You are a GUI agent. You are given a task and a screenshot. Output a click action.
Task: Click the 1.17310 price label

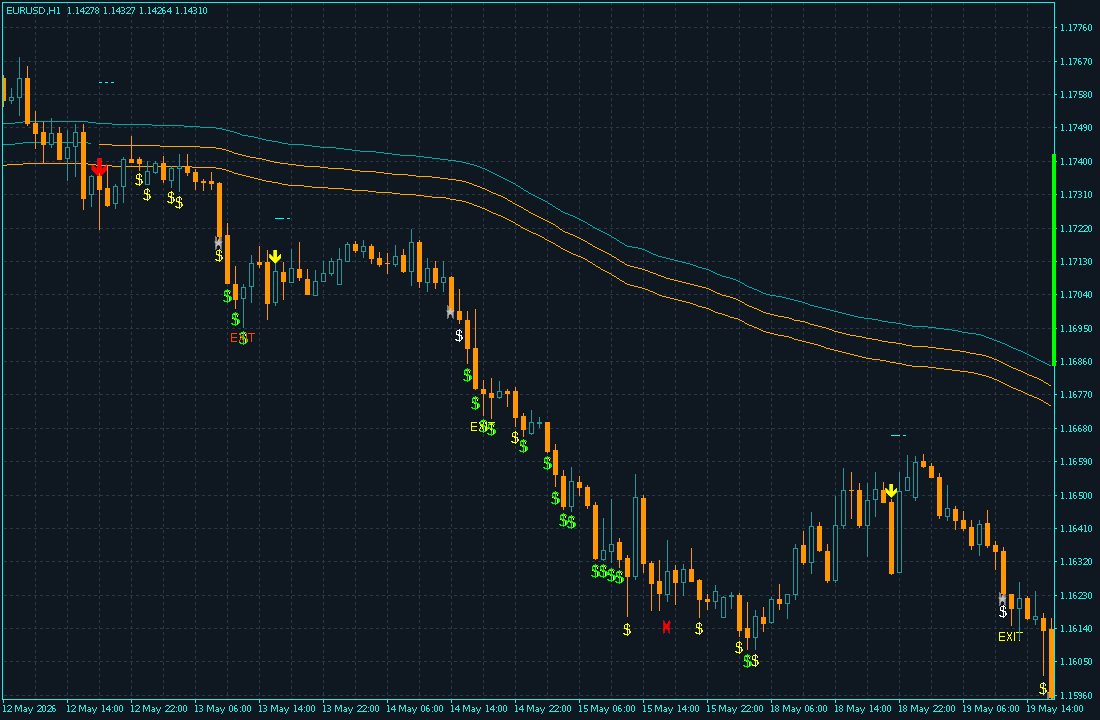coord(1075,194)
